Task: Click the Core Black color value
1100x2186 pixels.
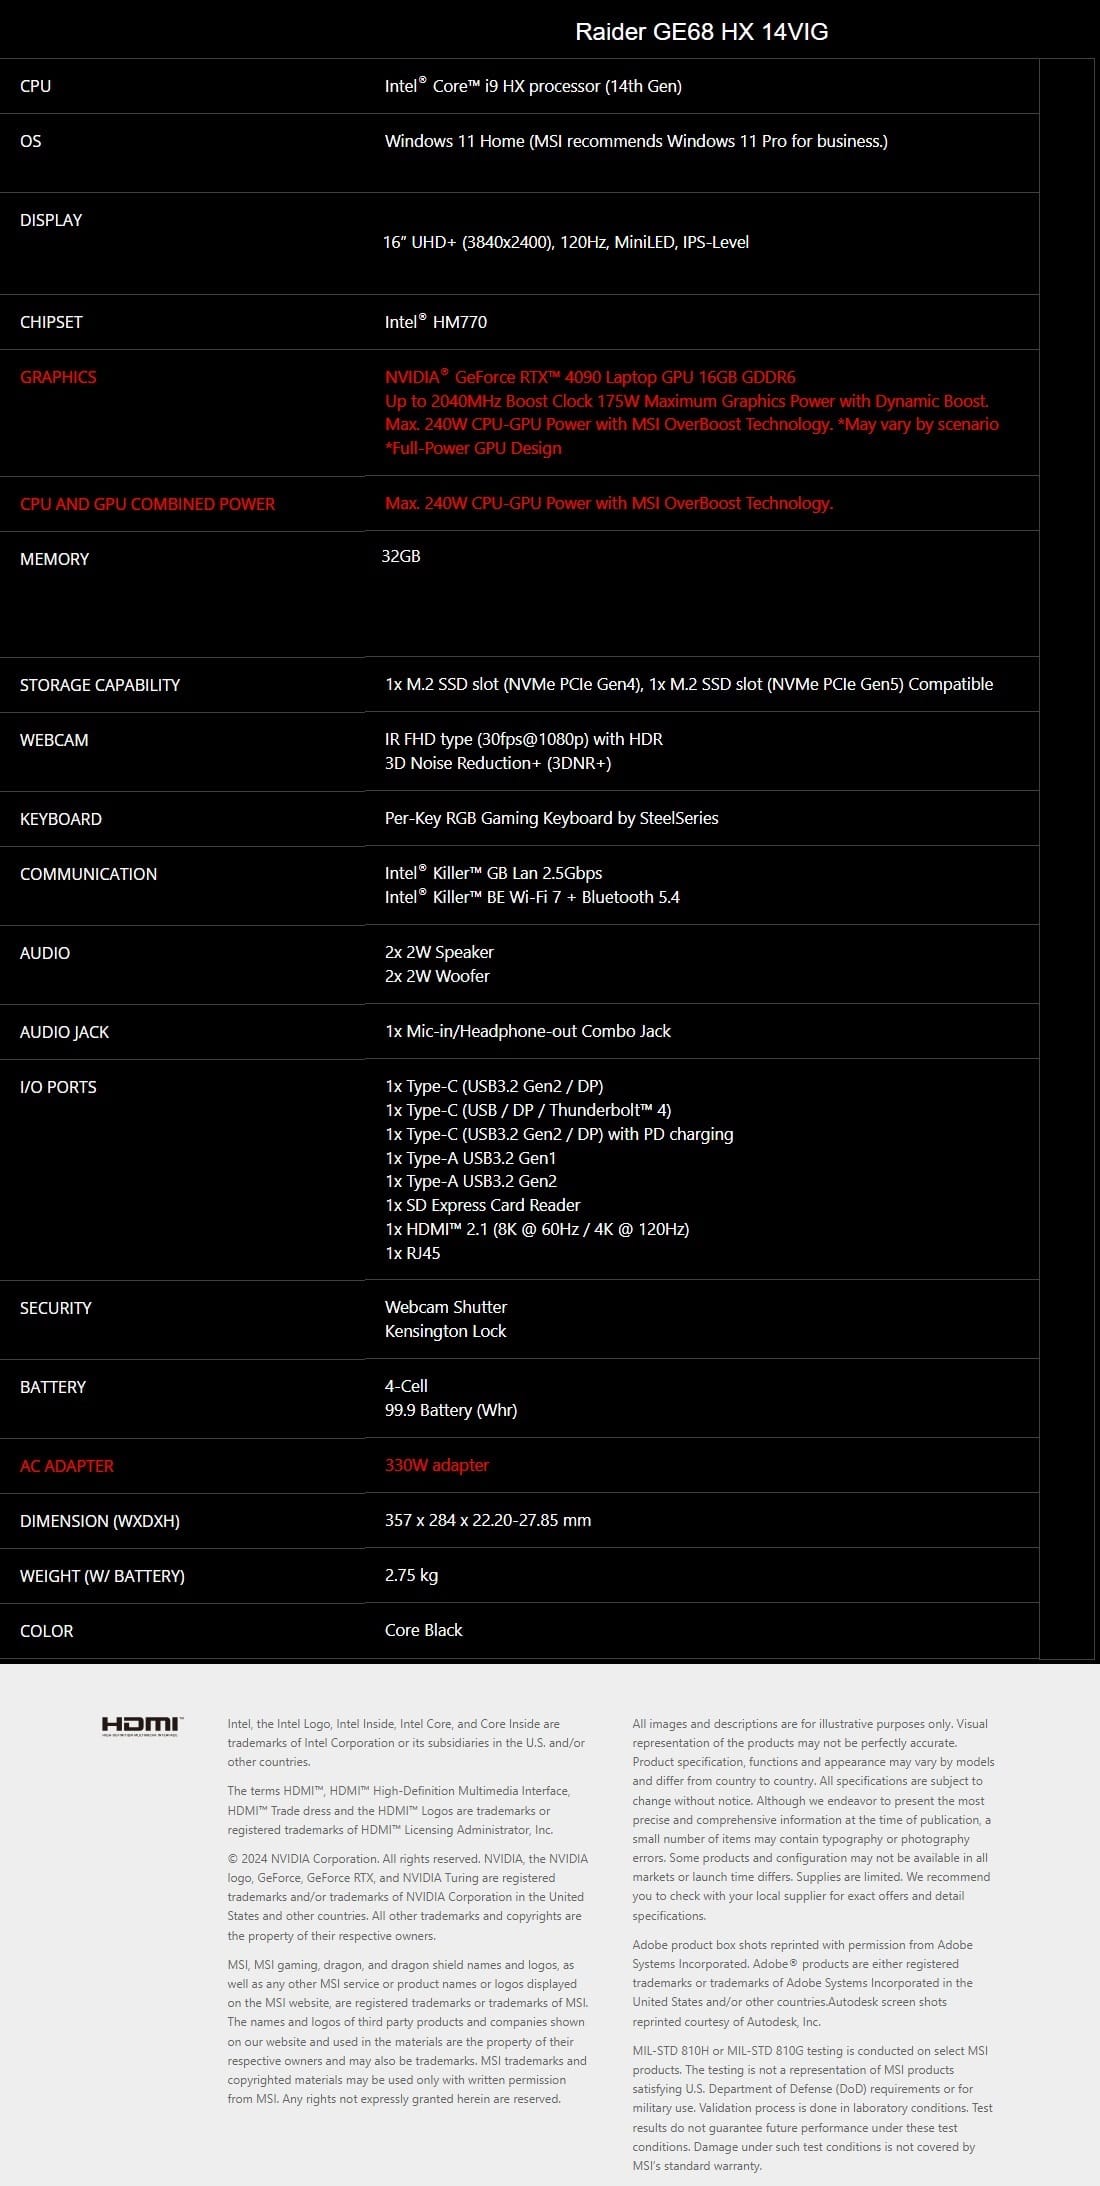Action: coord(424,1630)
